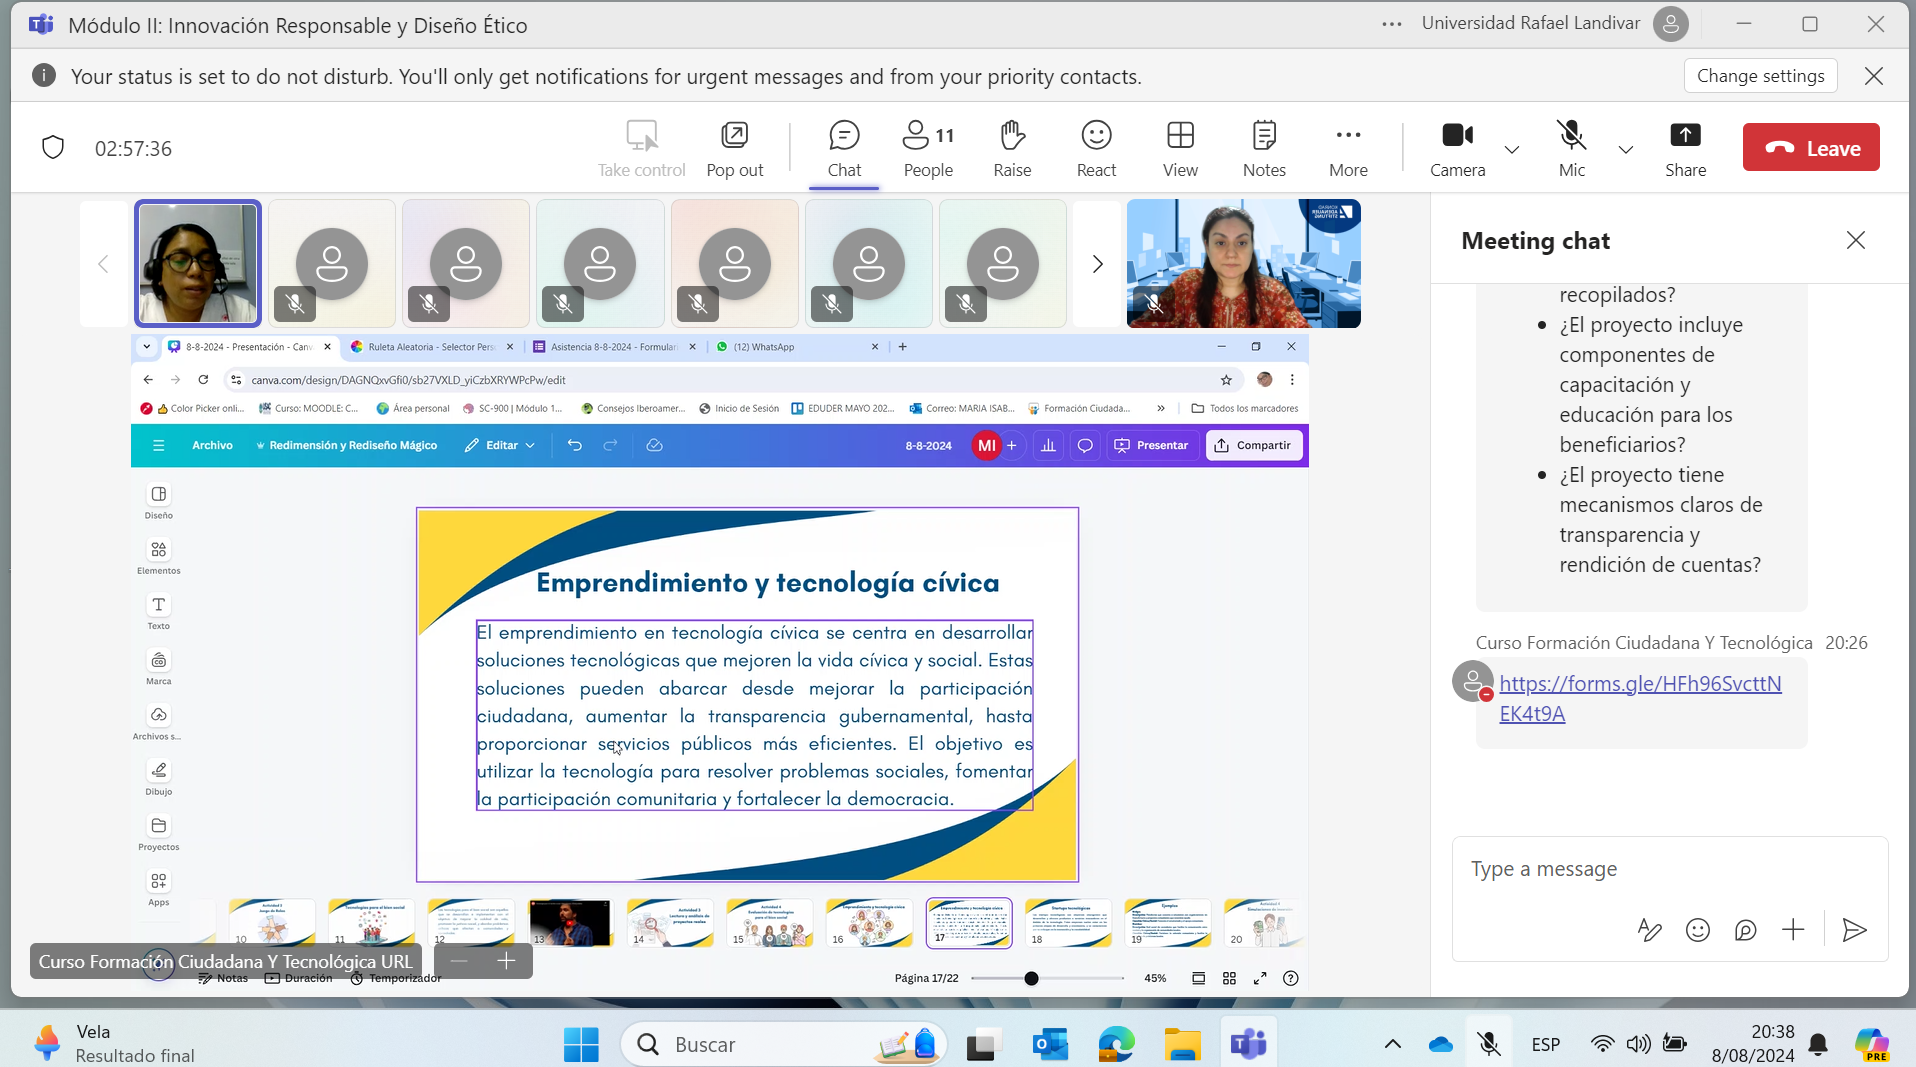Toggle the camera on
This screenshot has width=1916, height=1067.
coord(1457,148)
